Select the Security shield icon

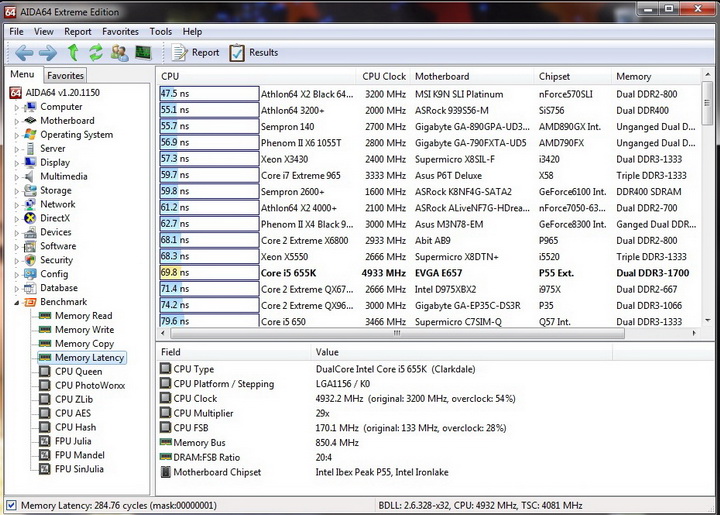coord(30,260)
